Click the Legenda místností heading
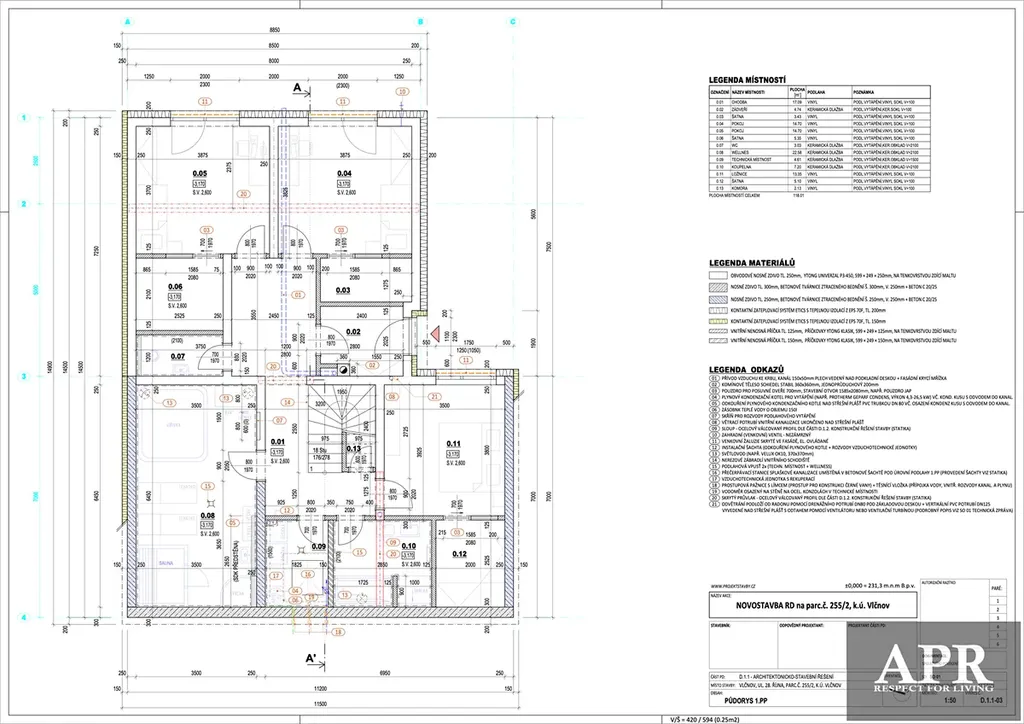 [747, 79]
